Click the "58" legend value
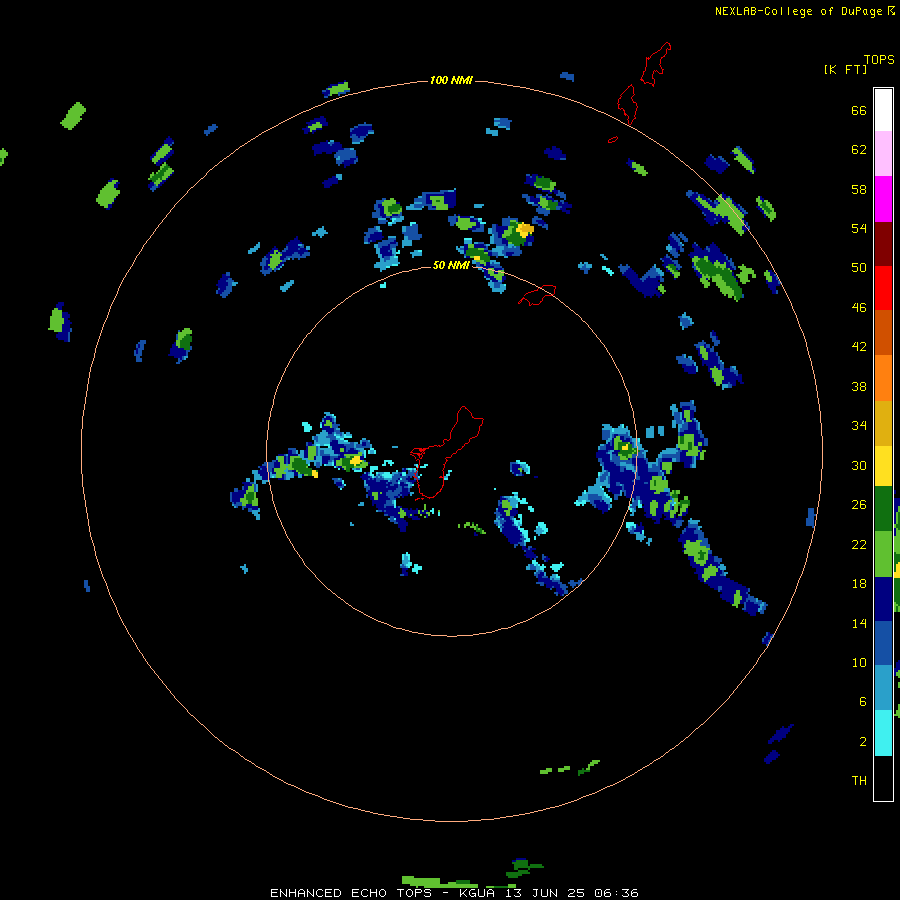 point(859,189)
